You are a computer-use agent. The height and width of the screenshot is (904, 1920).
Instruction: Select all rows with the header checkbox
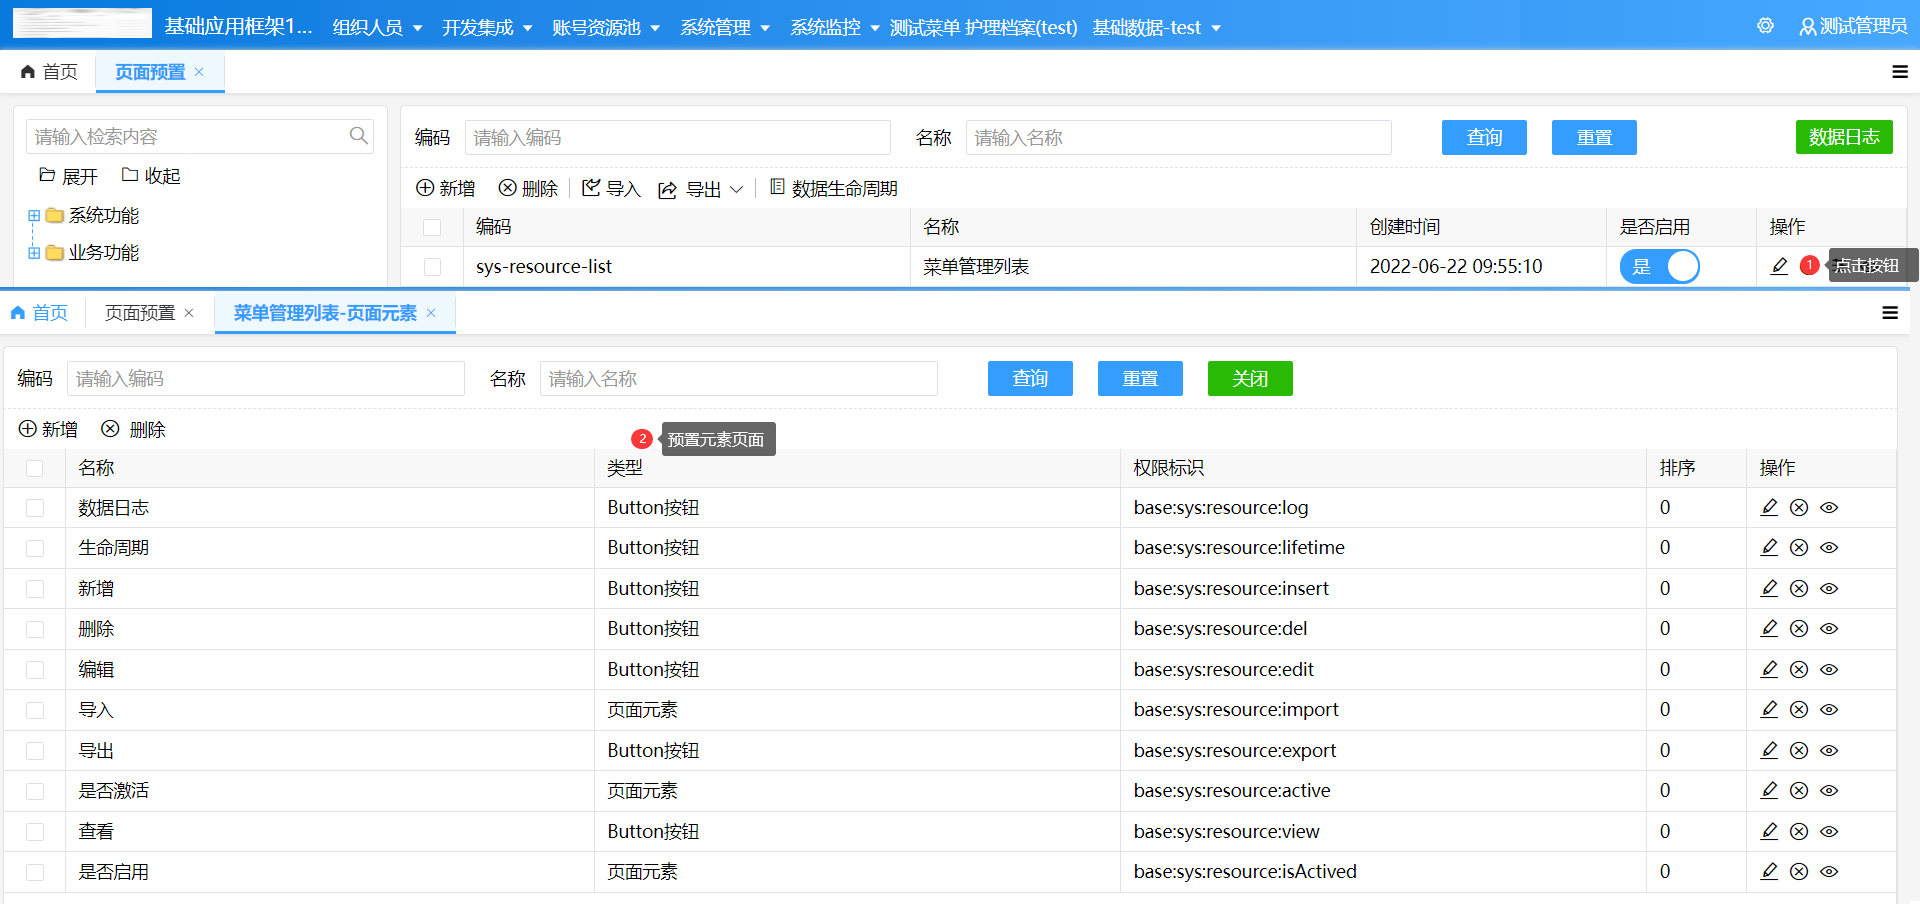[36, 468]
